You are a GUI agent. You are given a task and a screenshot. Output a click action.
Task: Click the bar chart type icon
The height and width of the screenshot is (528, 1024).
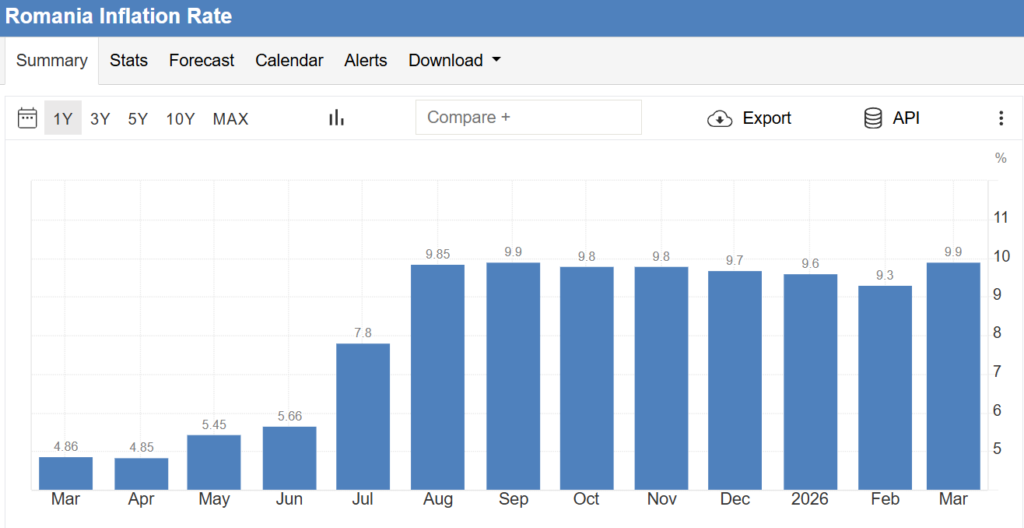[336, 118]
